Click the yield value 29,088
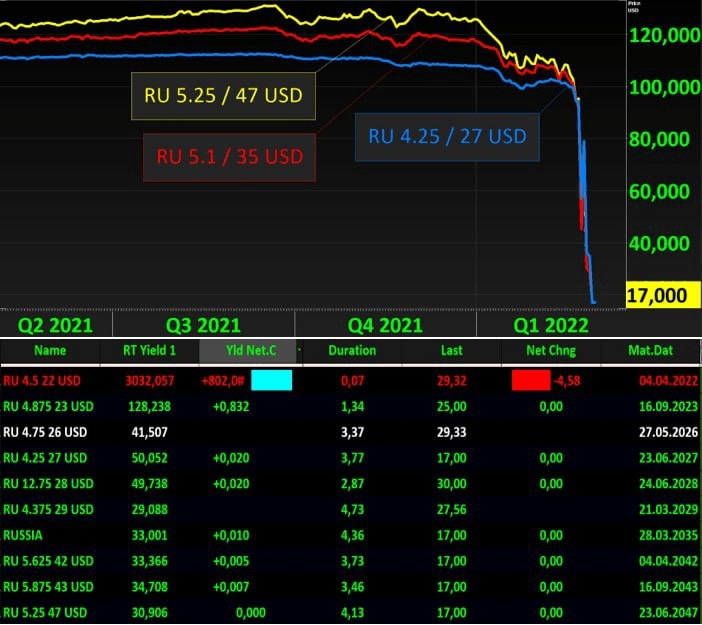702x625 pixels. coord(150,509)
